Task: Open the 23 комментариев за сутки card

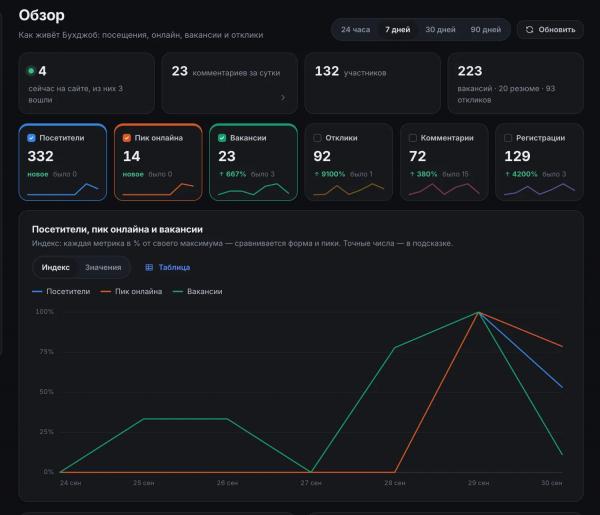Action: tap(230, 83)
